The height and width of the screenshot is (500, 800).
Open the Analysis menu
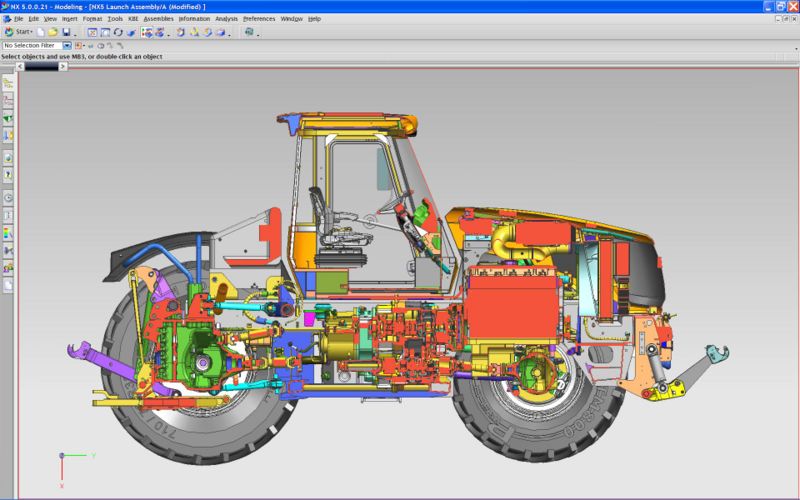pos(226,18)
